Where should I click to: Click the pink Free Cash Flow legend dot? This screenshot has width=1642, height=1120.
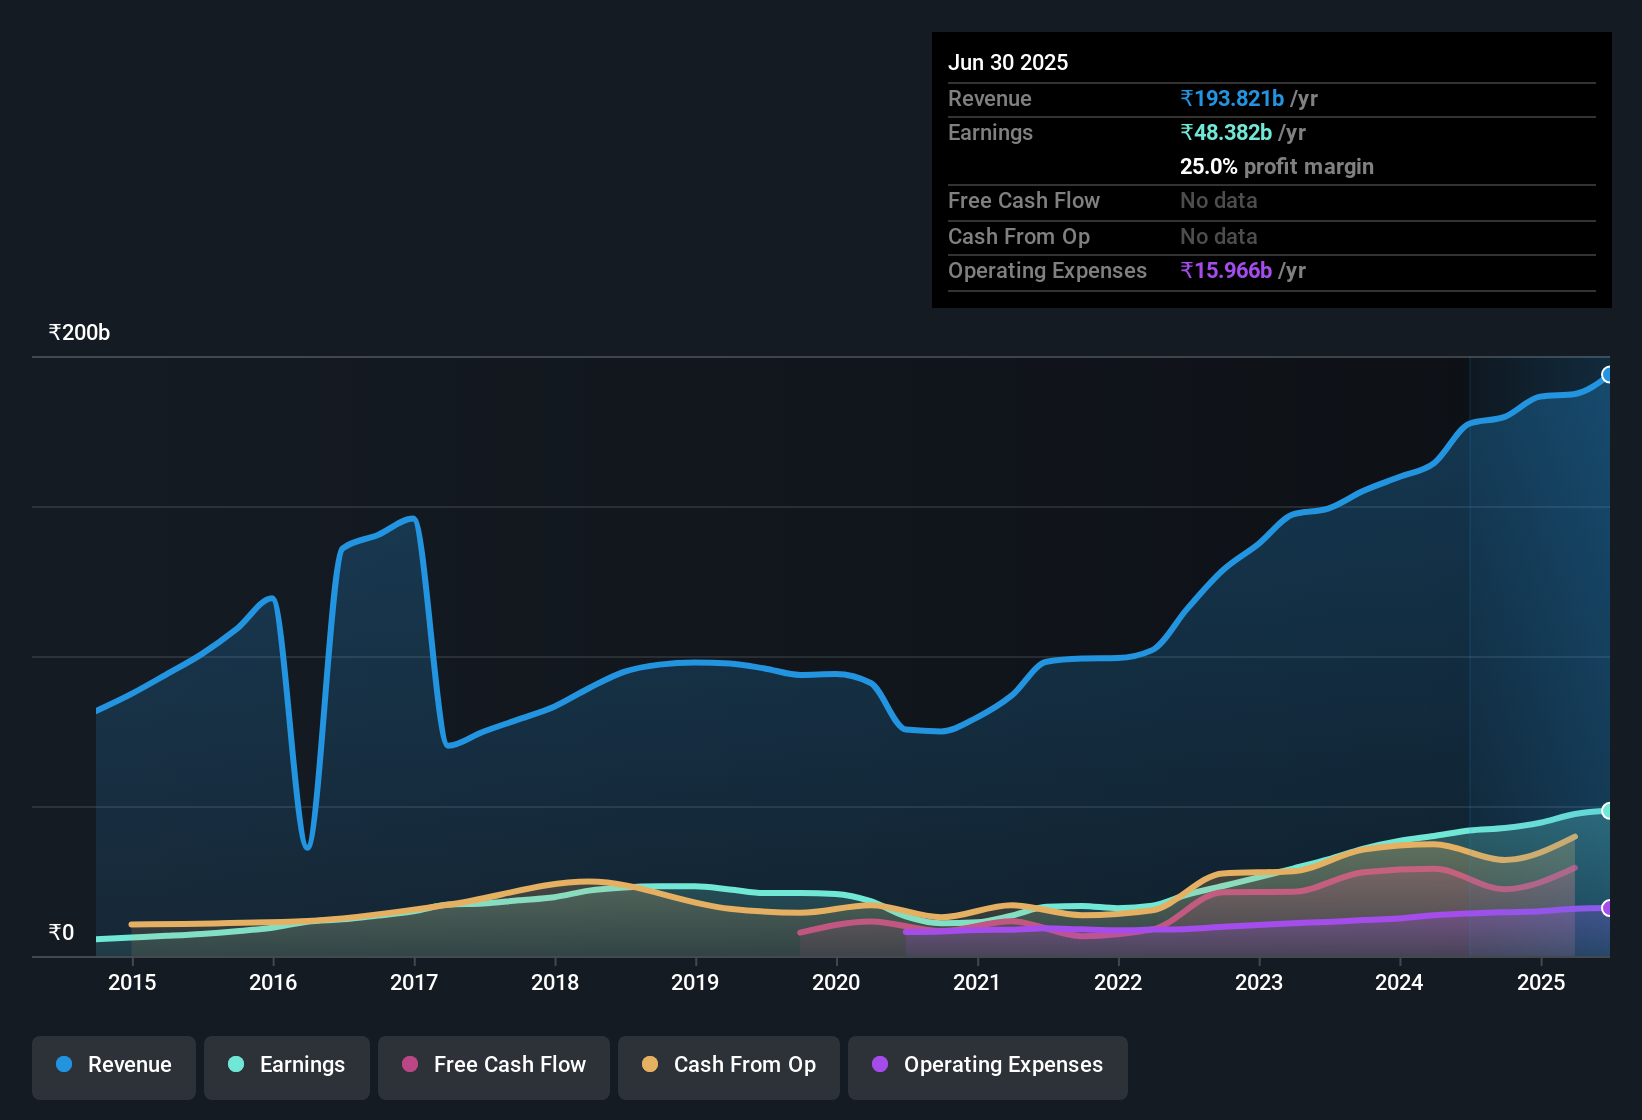(x=410, y=1065)
